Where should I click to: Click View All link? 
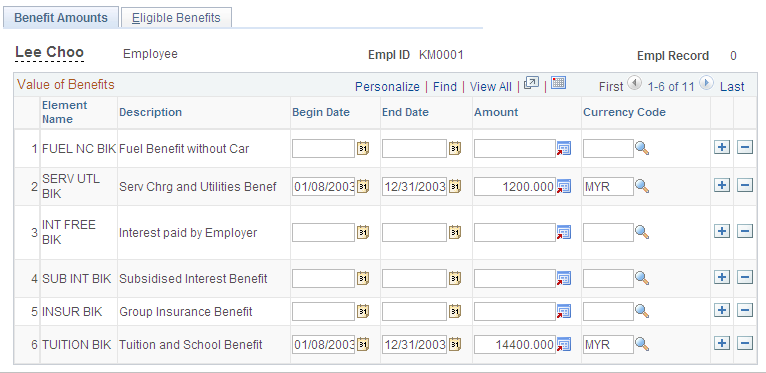point(490,87)
